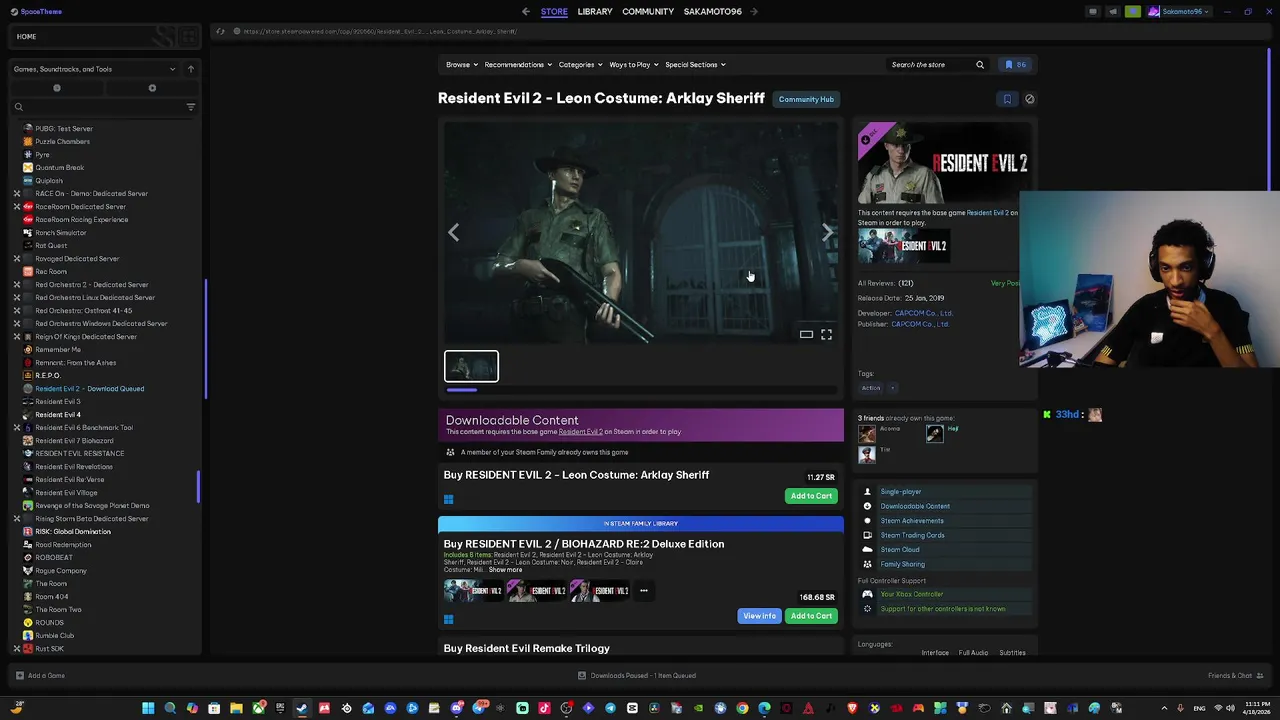Select Resident Evil 4 in the library list
This screenshot has width=1280, height=720.
pyautogui.click(x=58, y=415)
